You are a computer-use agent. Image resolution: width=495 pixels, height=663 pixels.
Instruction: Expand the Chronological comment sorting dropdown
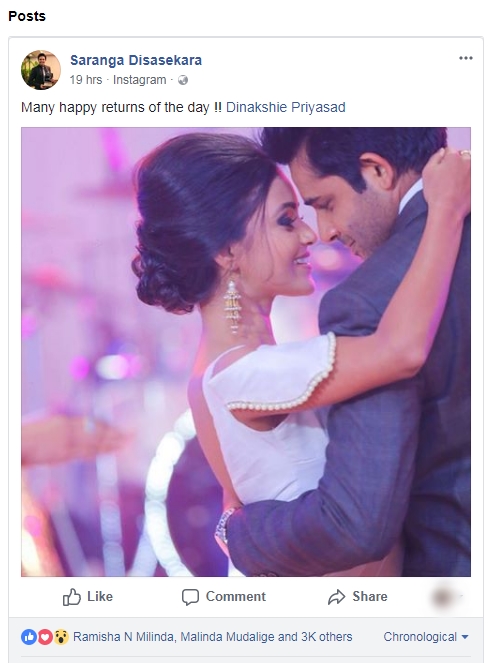pos(426,637)
